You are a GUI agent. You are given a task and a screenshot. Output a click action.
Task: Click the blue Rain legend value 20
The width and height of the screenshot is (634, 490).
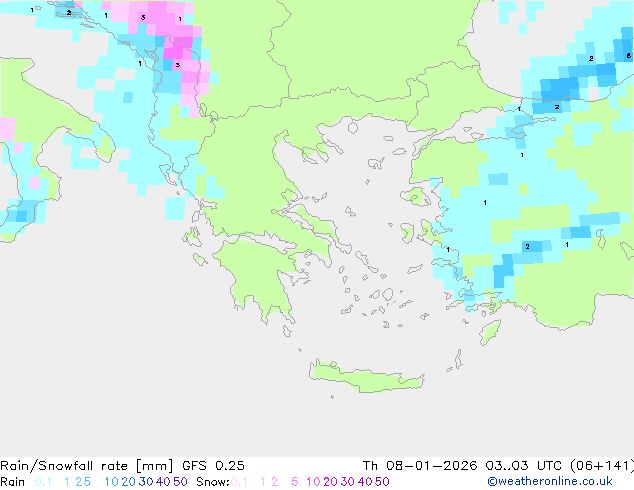click(x=128, y=482)
